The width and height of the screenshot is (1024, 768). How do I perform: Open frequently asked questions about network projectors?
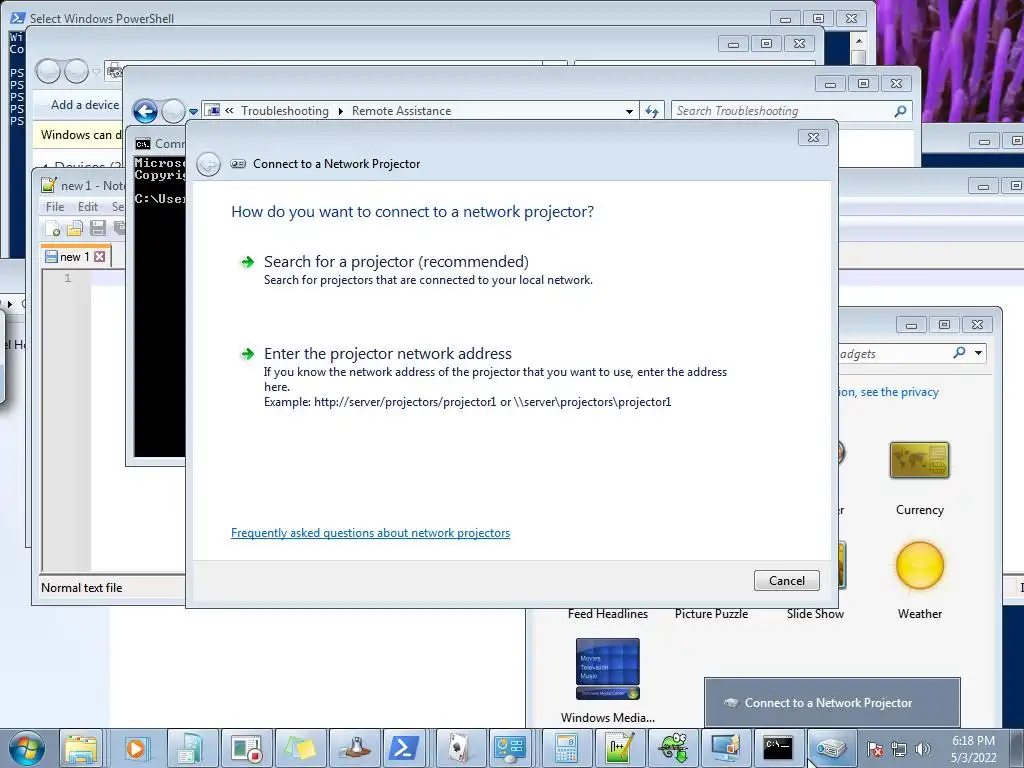[370, 533]
